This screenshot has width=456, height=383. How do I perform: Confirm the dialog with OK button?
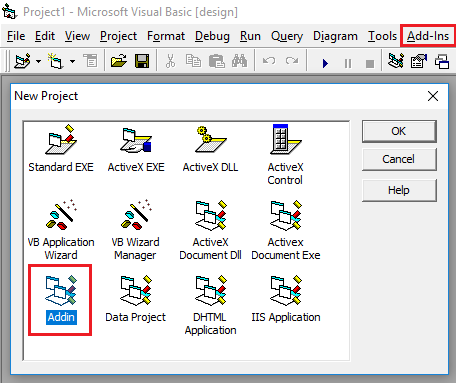click(399, 131)
